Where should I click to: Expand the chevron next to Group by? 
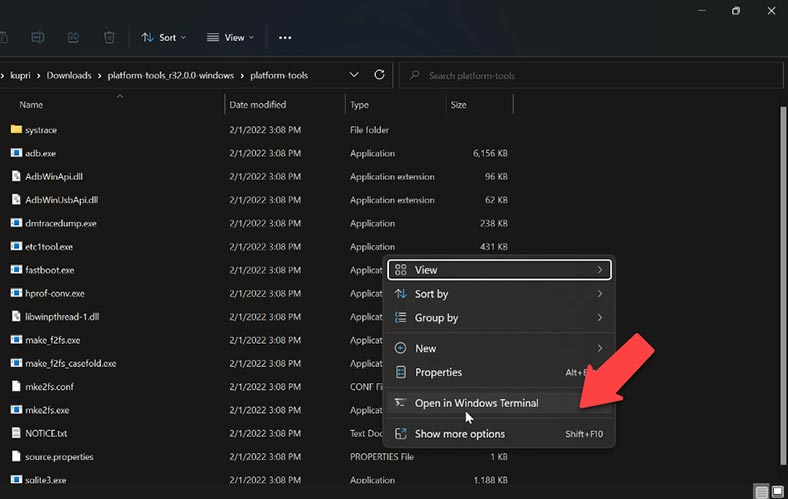(600, 318)
